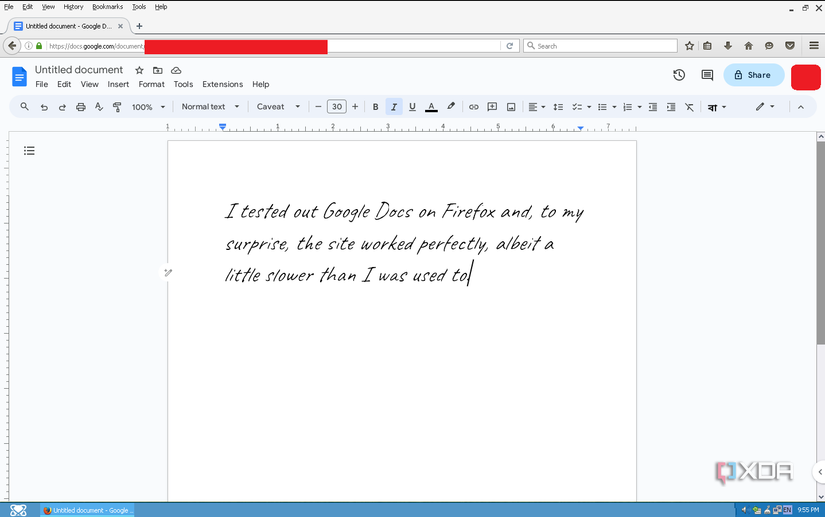Move the document to a folder
The height and width of the screenshot is (517, 825).
pyautogui.click(x=157, y=70)
